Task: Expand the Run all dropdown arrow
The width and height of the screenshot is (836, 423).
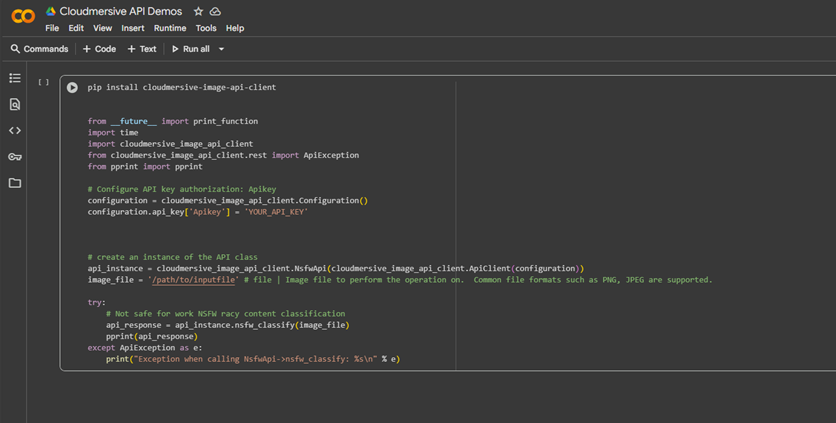Action: [x=221, y=49]
